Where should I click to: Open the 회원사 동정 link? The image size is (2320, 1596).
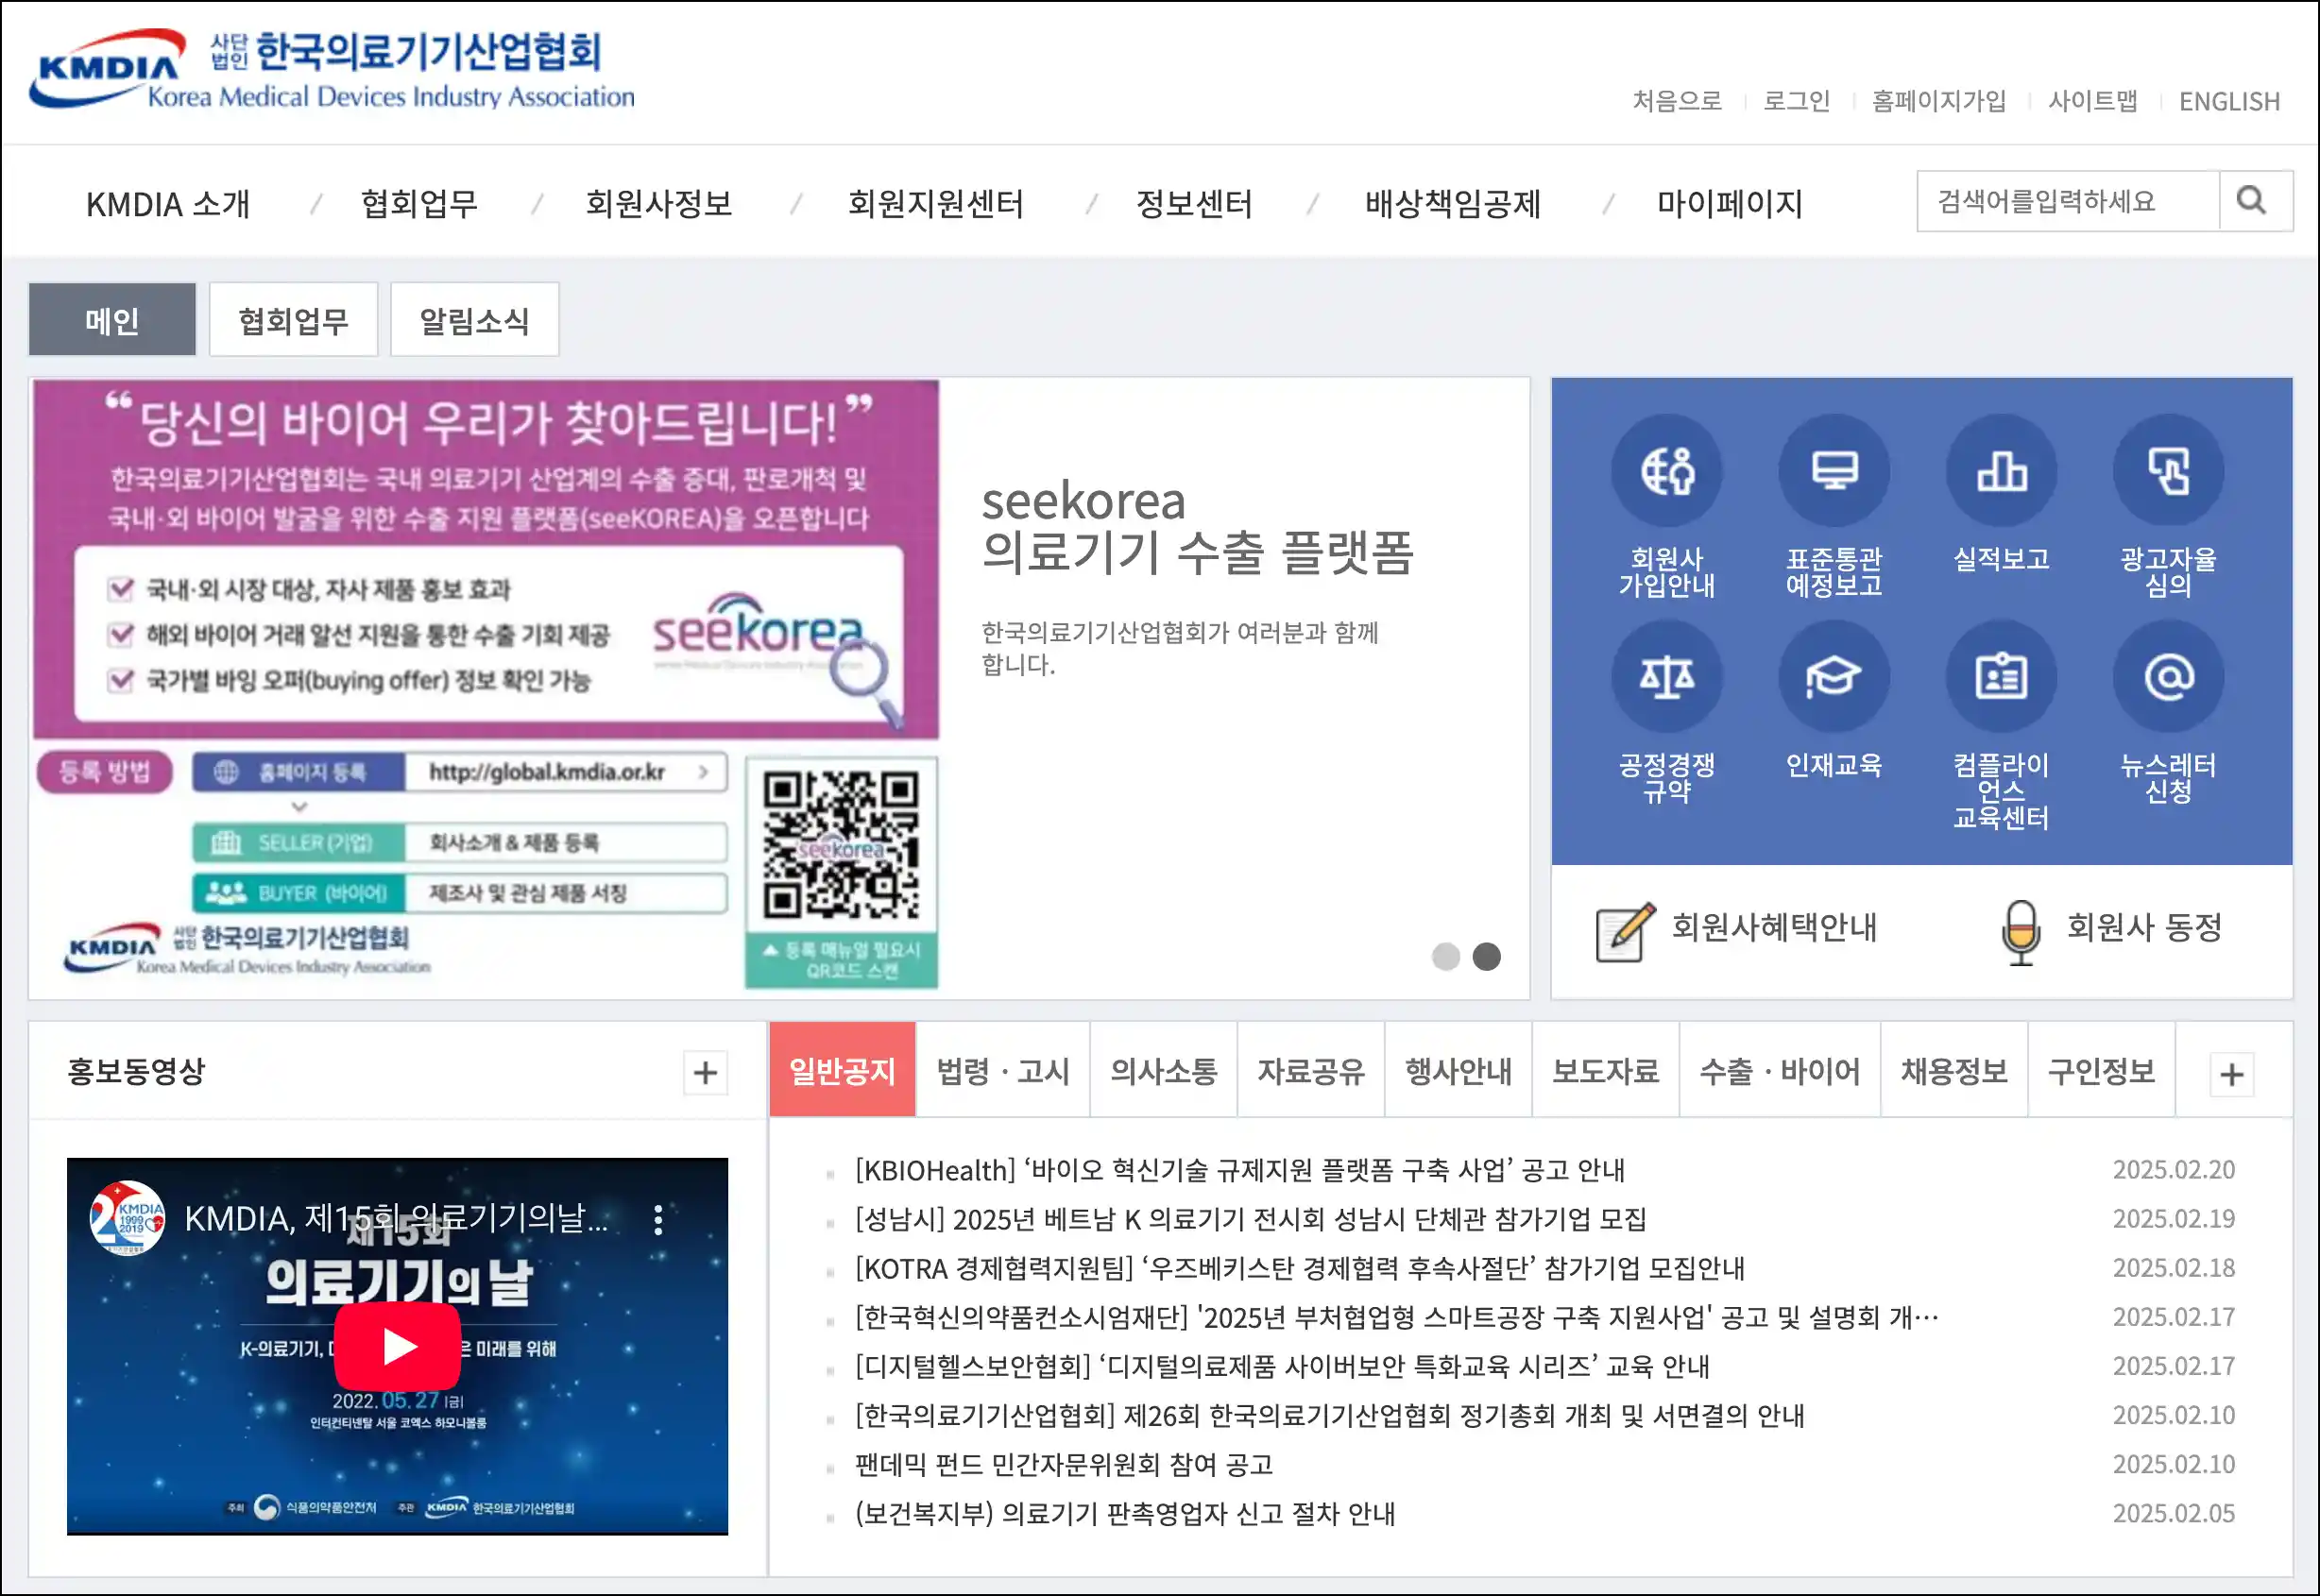(x=2144, y=927)
